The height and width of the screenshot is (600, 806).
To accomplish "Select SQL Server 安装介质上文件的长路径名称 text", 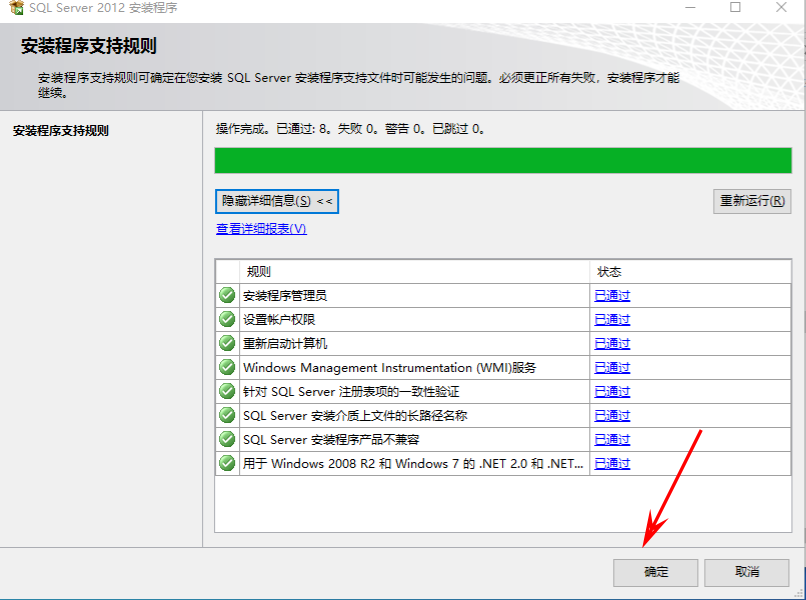I will click(355, 415).
